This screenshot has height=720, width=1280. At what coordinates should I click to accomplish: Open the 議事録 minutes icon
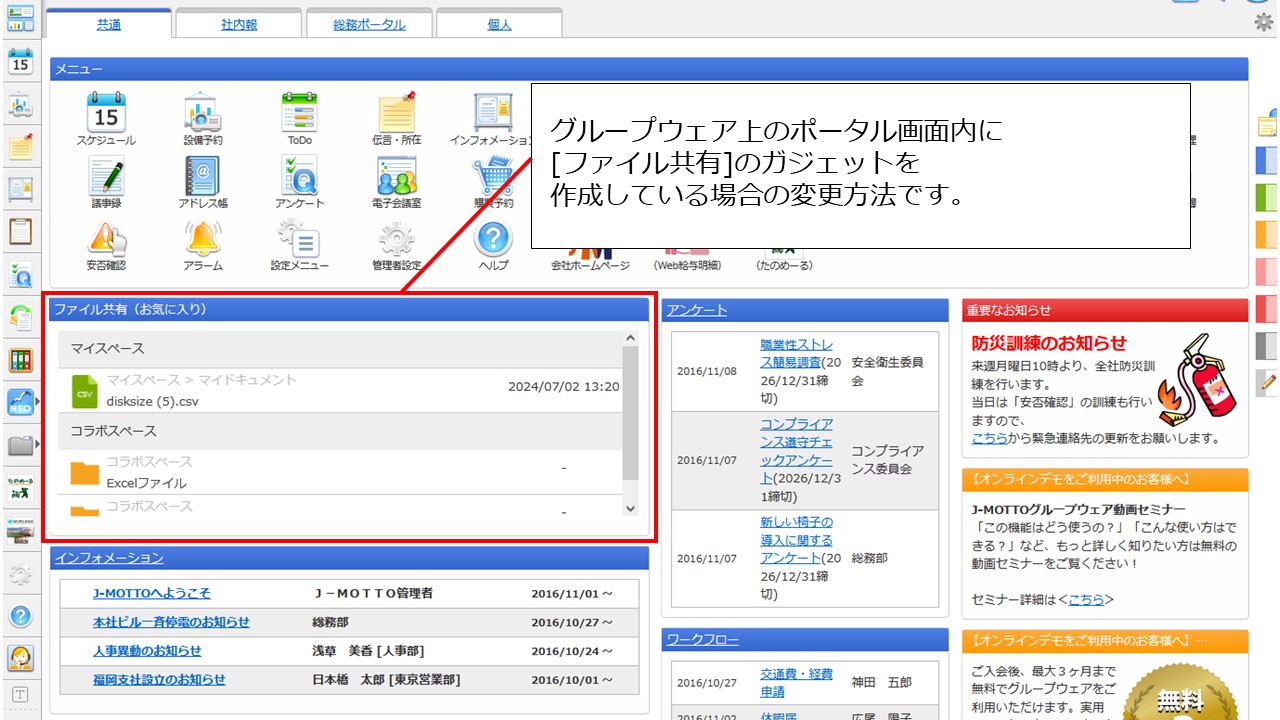(105, 176)
